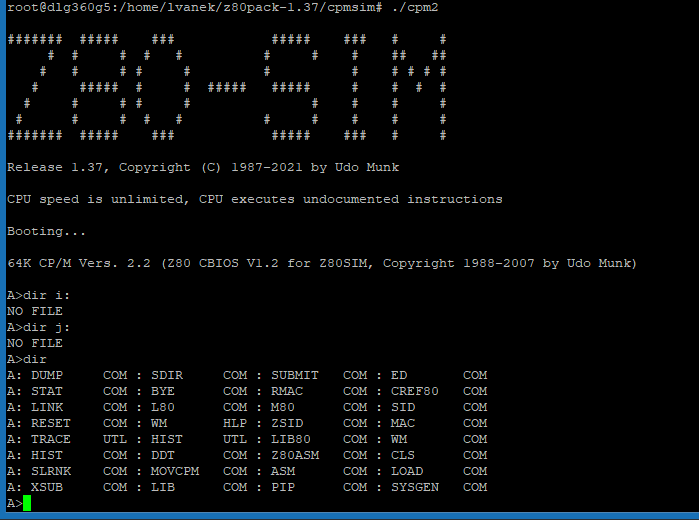Click the HLP extension text
Screen dimensions: 699x521
point(235,423)
